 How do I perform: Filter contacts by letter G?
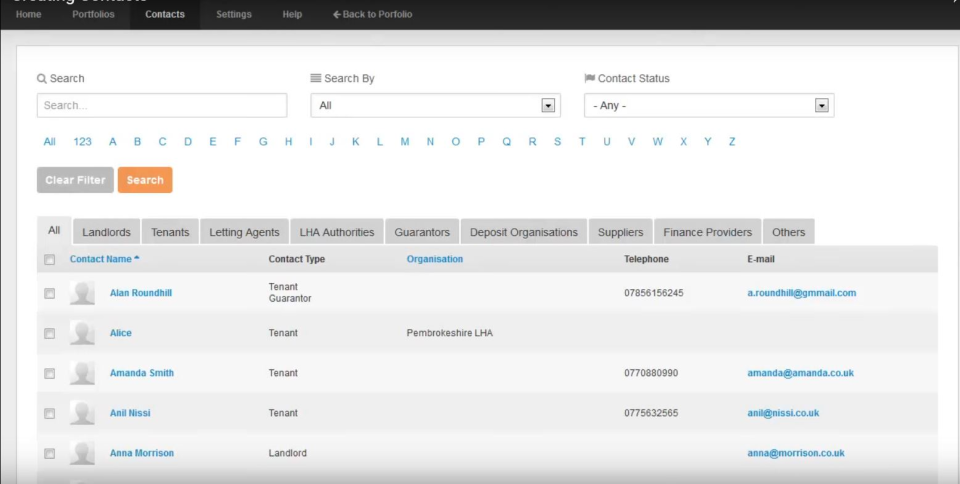point(263,141)
